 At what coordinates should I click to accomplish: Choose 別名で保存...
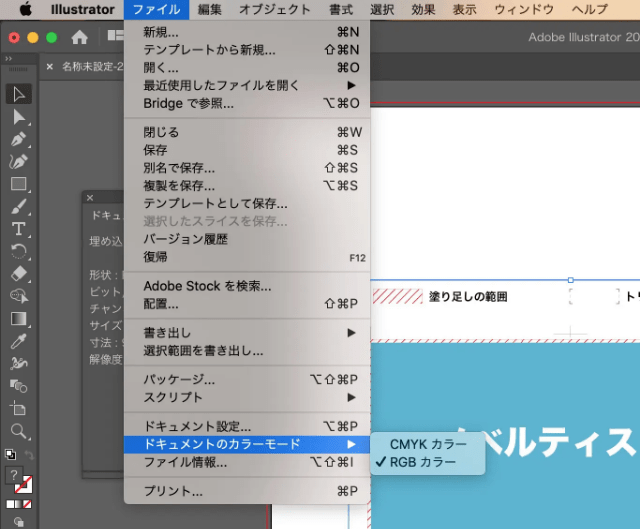[247, 168]
